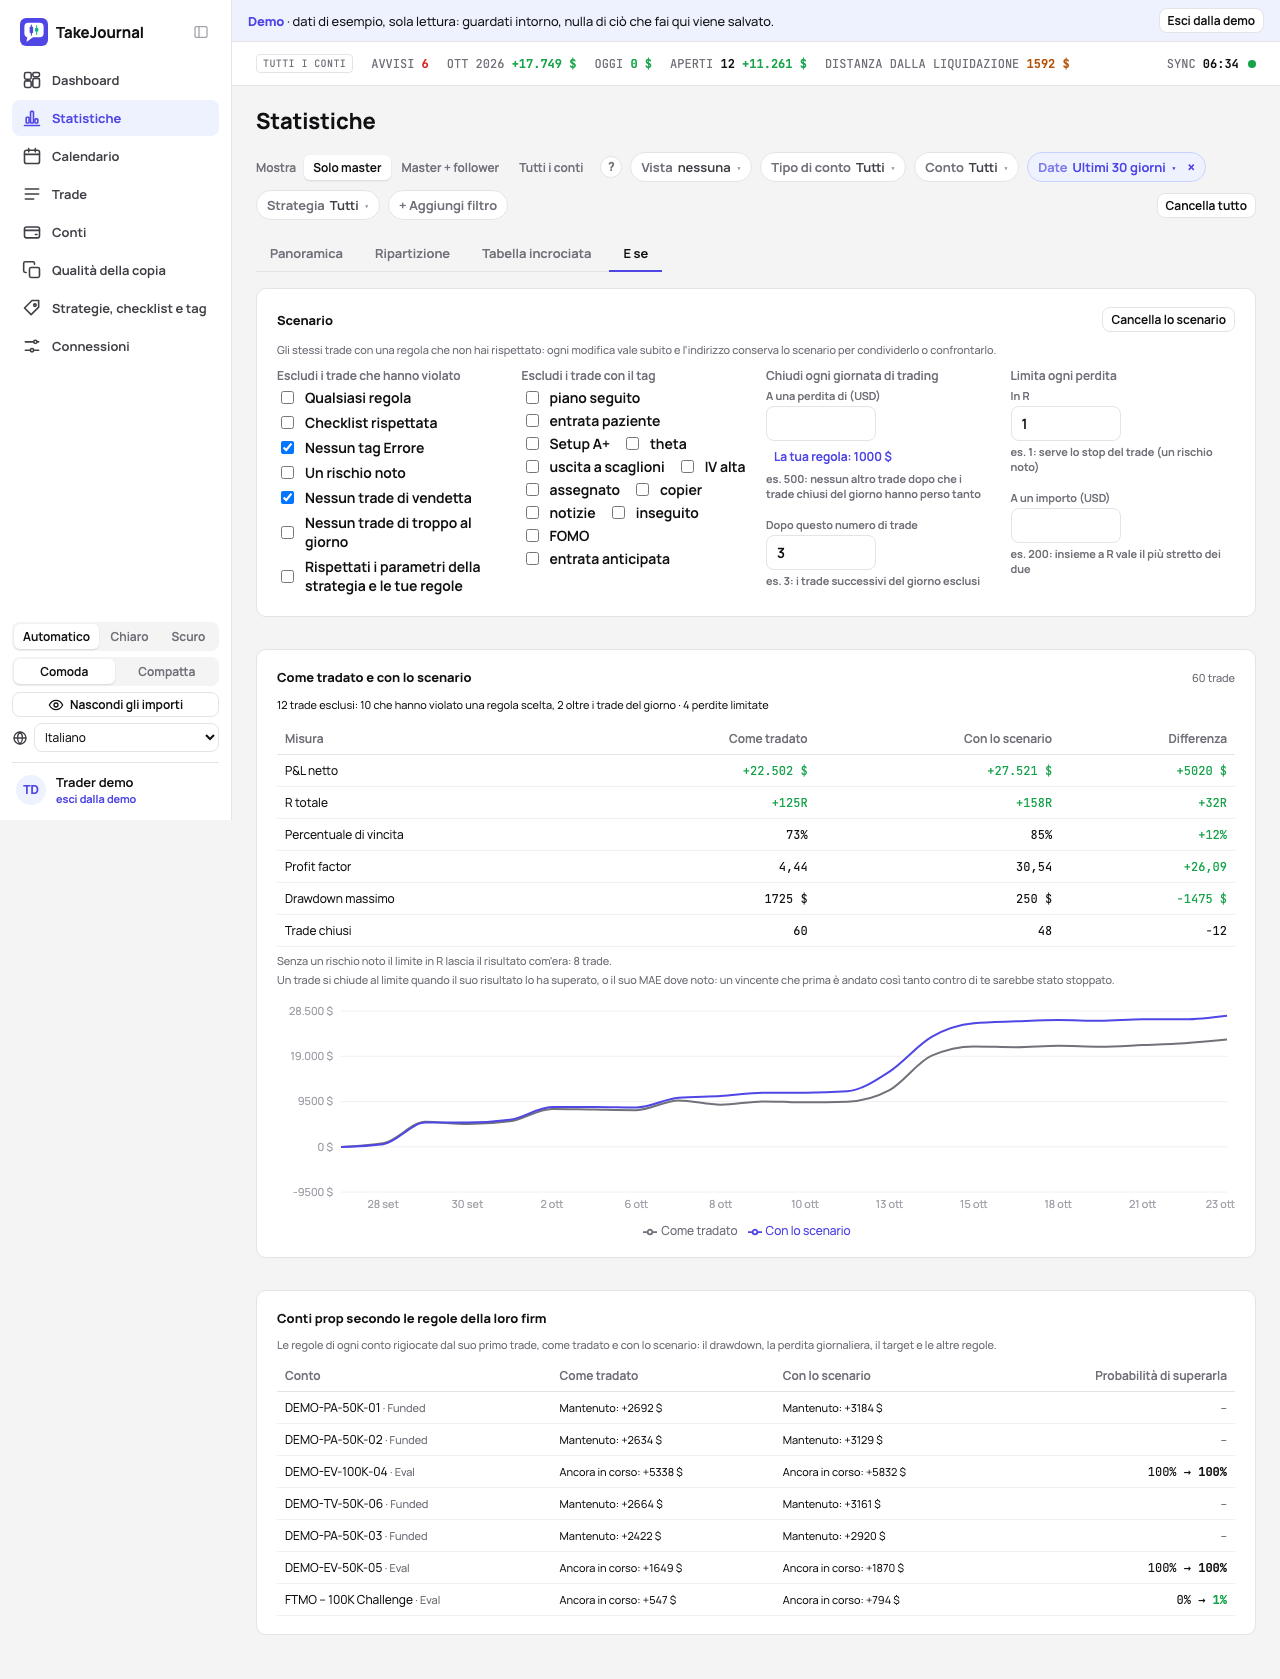
Task: Open the Conti card icon
Action: click(x=32, y=232)
